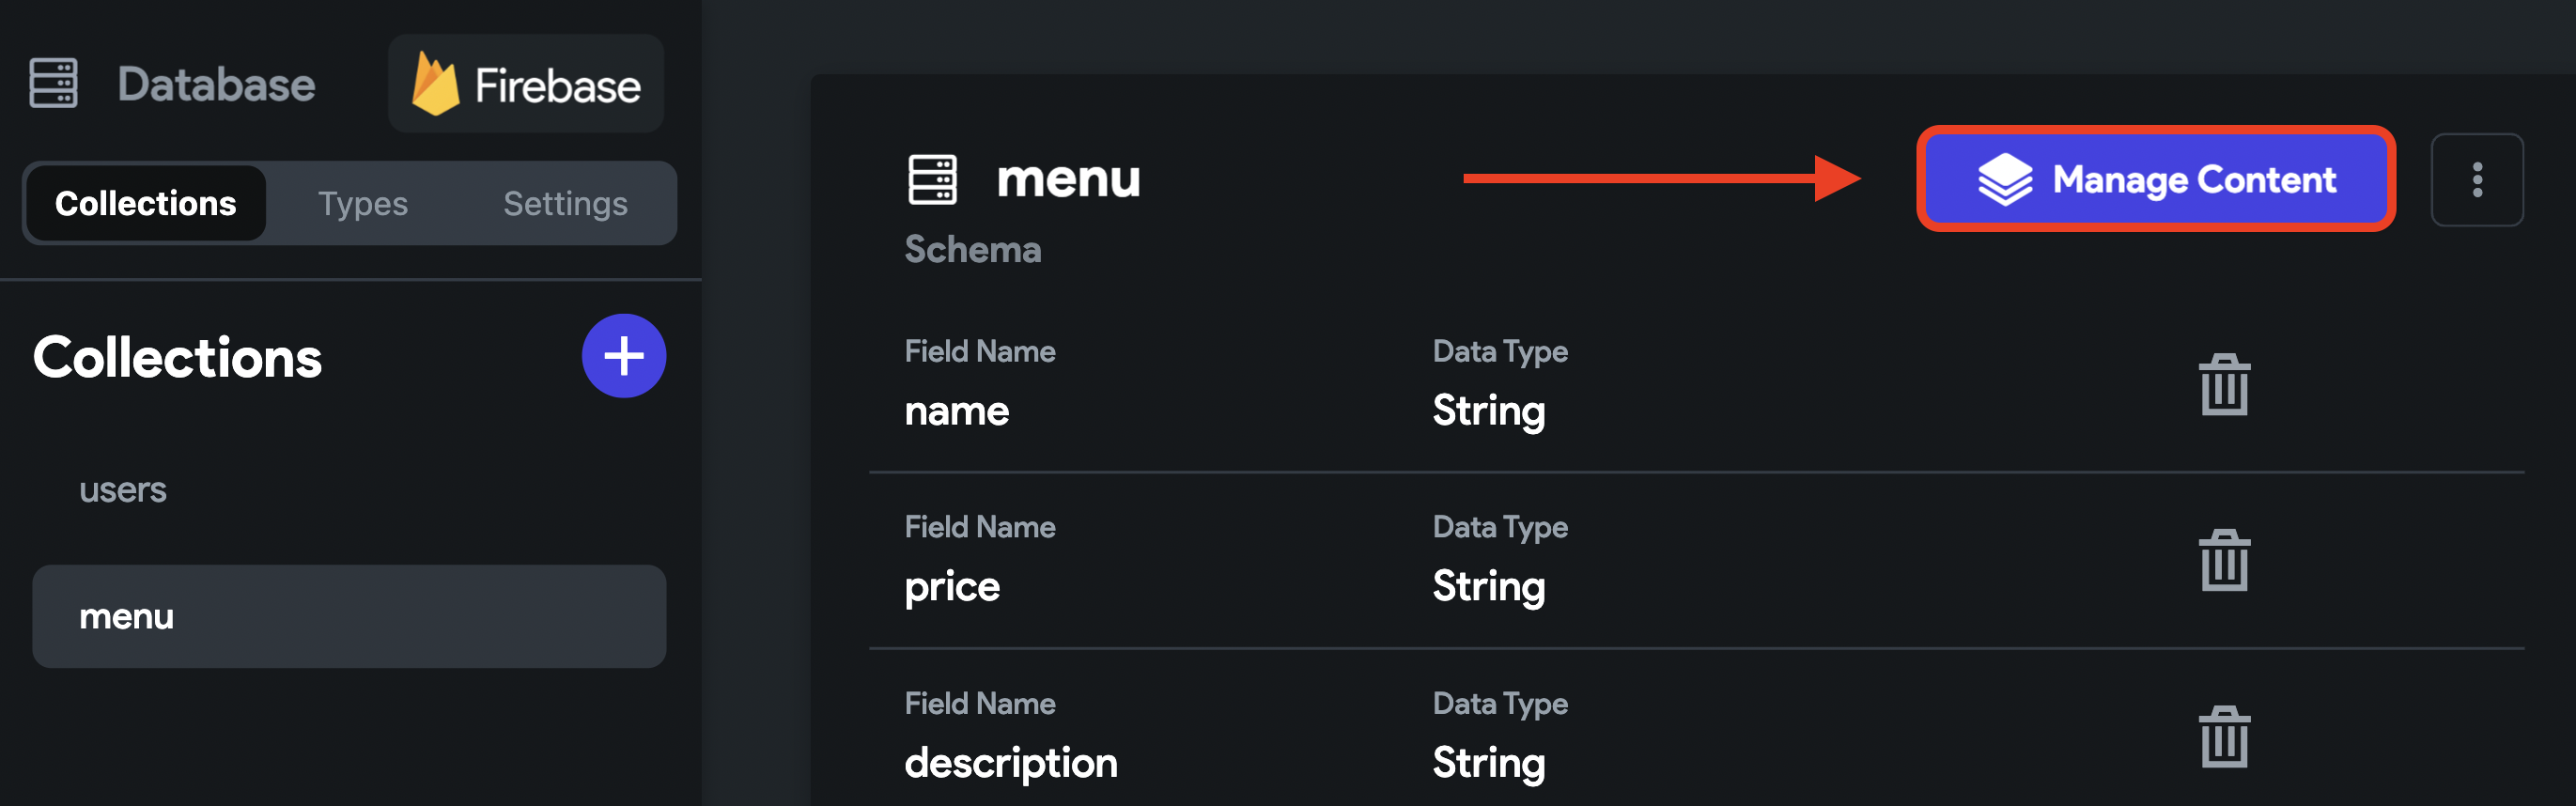Switch to the Types tab
The image size is (2576, 806).
tap(363, 203)
